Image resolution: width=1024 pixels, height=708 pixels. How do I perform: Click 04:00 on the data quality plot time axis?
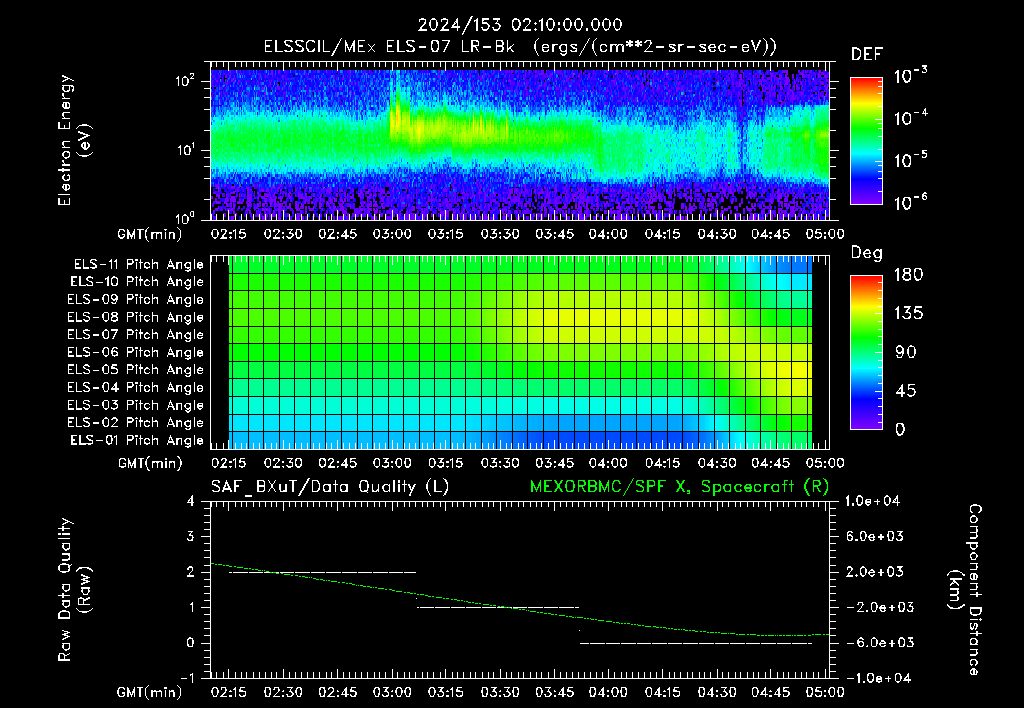pos(608,692)
